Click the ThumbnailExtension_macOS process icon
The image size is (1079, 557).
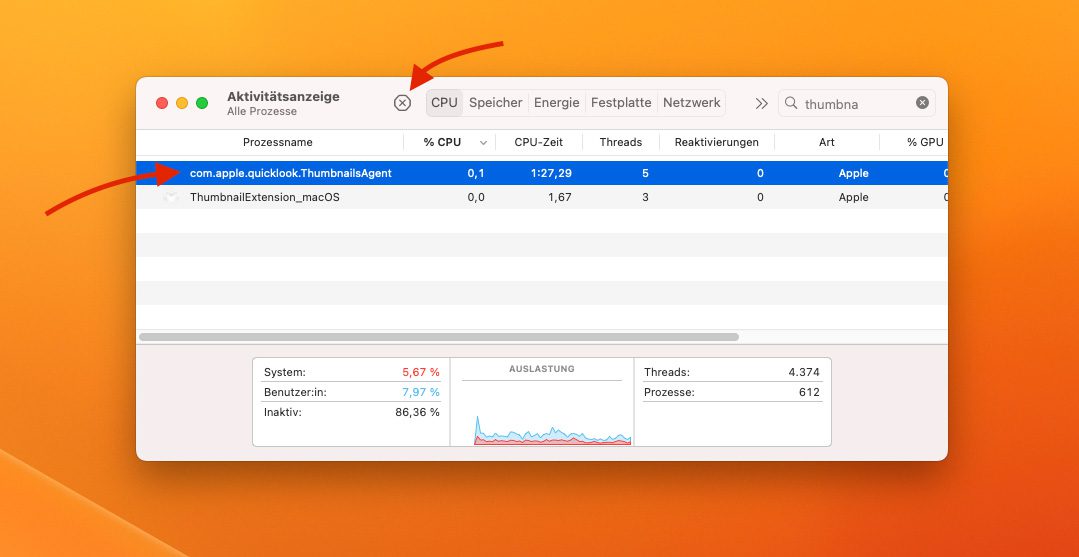pyautogui.click(x=171, y=197)
